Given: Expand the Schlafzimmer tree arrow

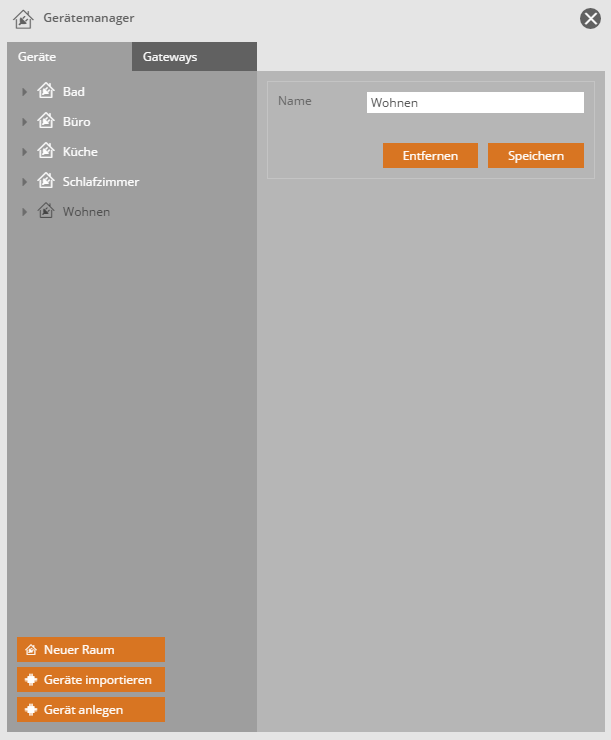Looking at the screenshot, I should click(x=25, y=182).
